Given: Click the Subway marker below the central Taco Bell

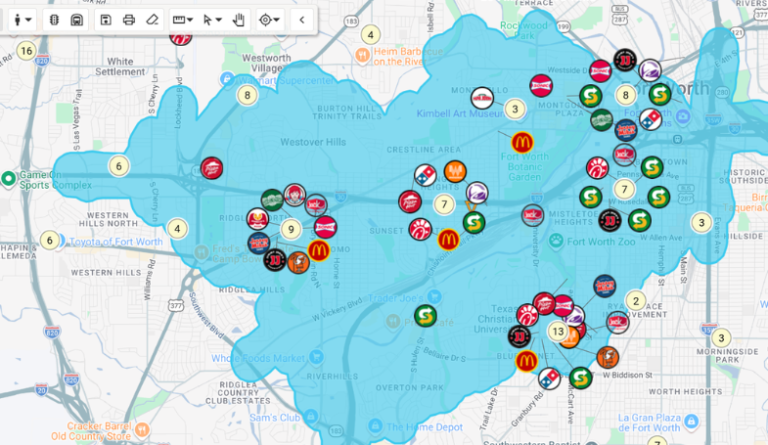Looking at the screenshot, I should point(474,223).
